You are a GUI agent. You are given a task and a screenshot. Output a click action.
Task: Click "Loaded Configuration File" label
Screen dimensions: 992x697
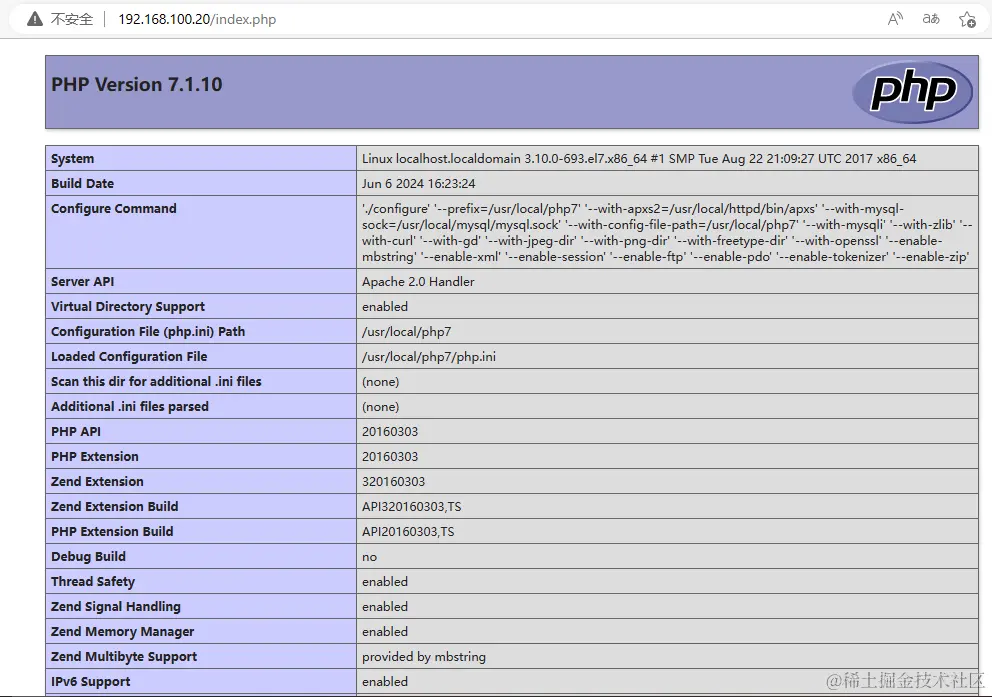coord(129,357)
